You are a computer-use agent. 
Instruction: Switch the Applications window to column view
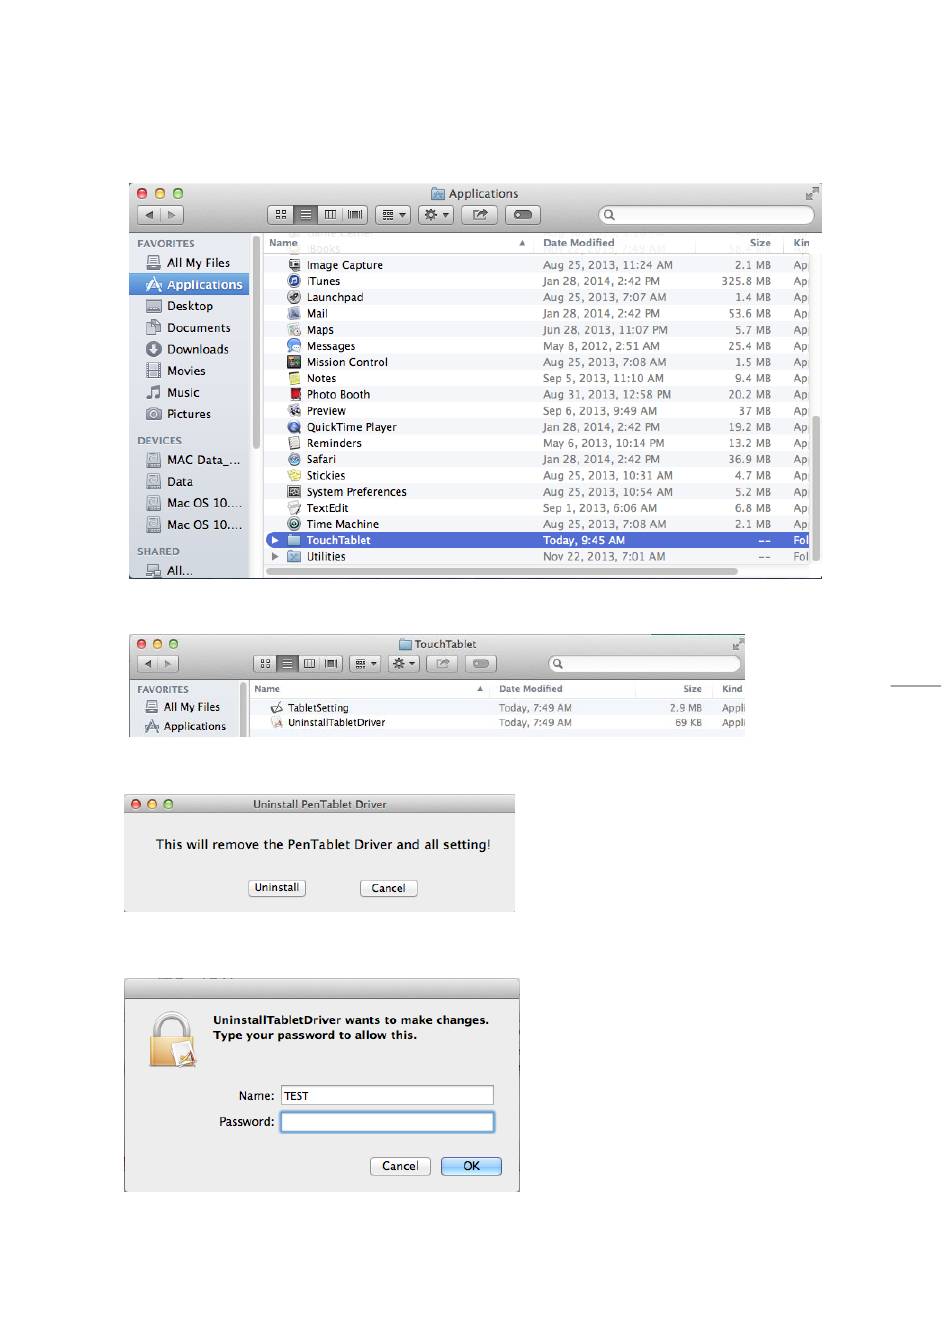click(330, 214)
